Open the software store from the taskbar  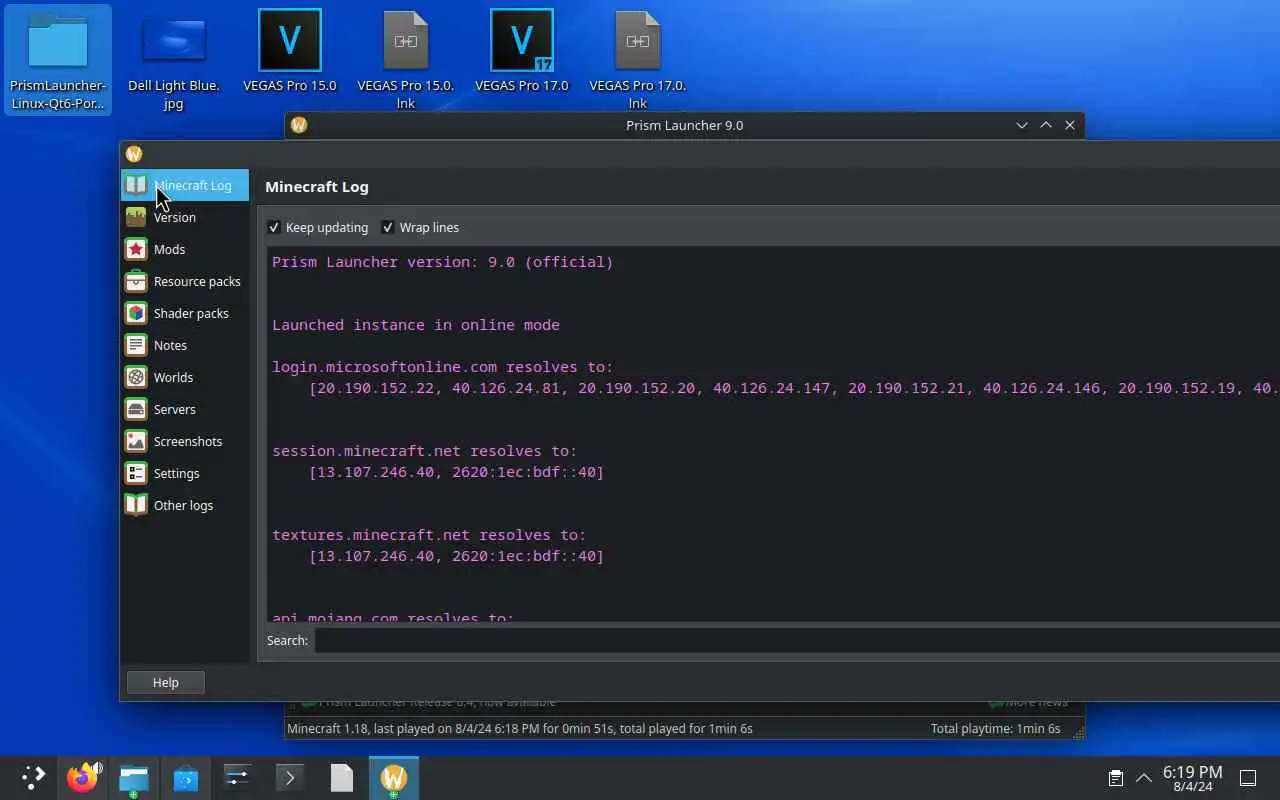tap(186, 777)
